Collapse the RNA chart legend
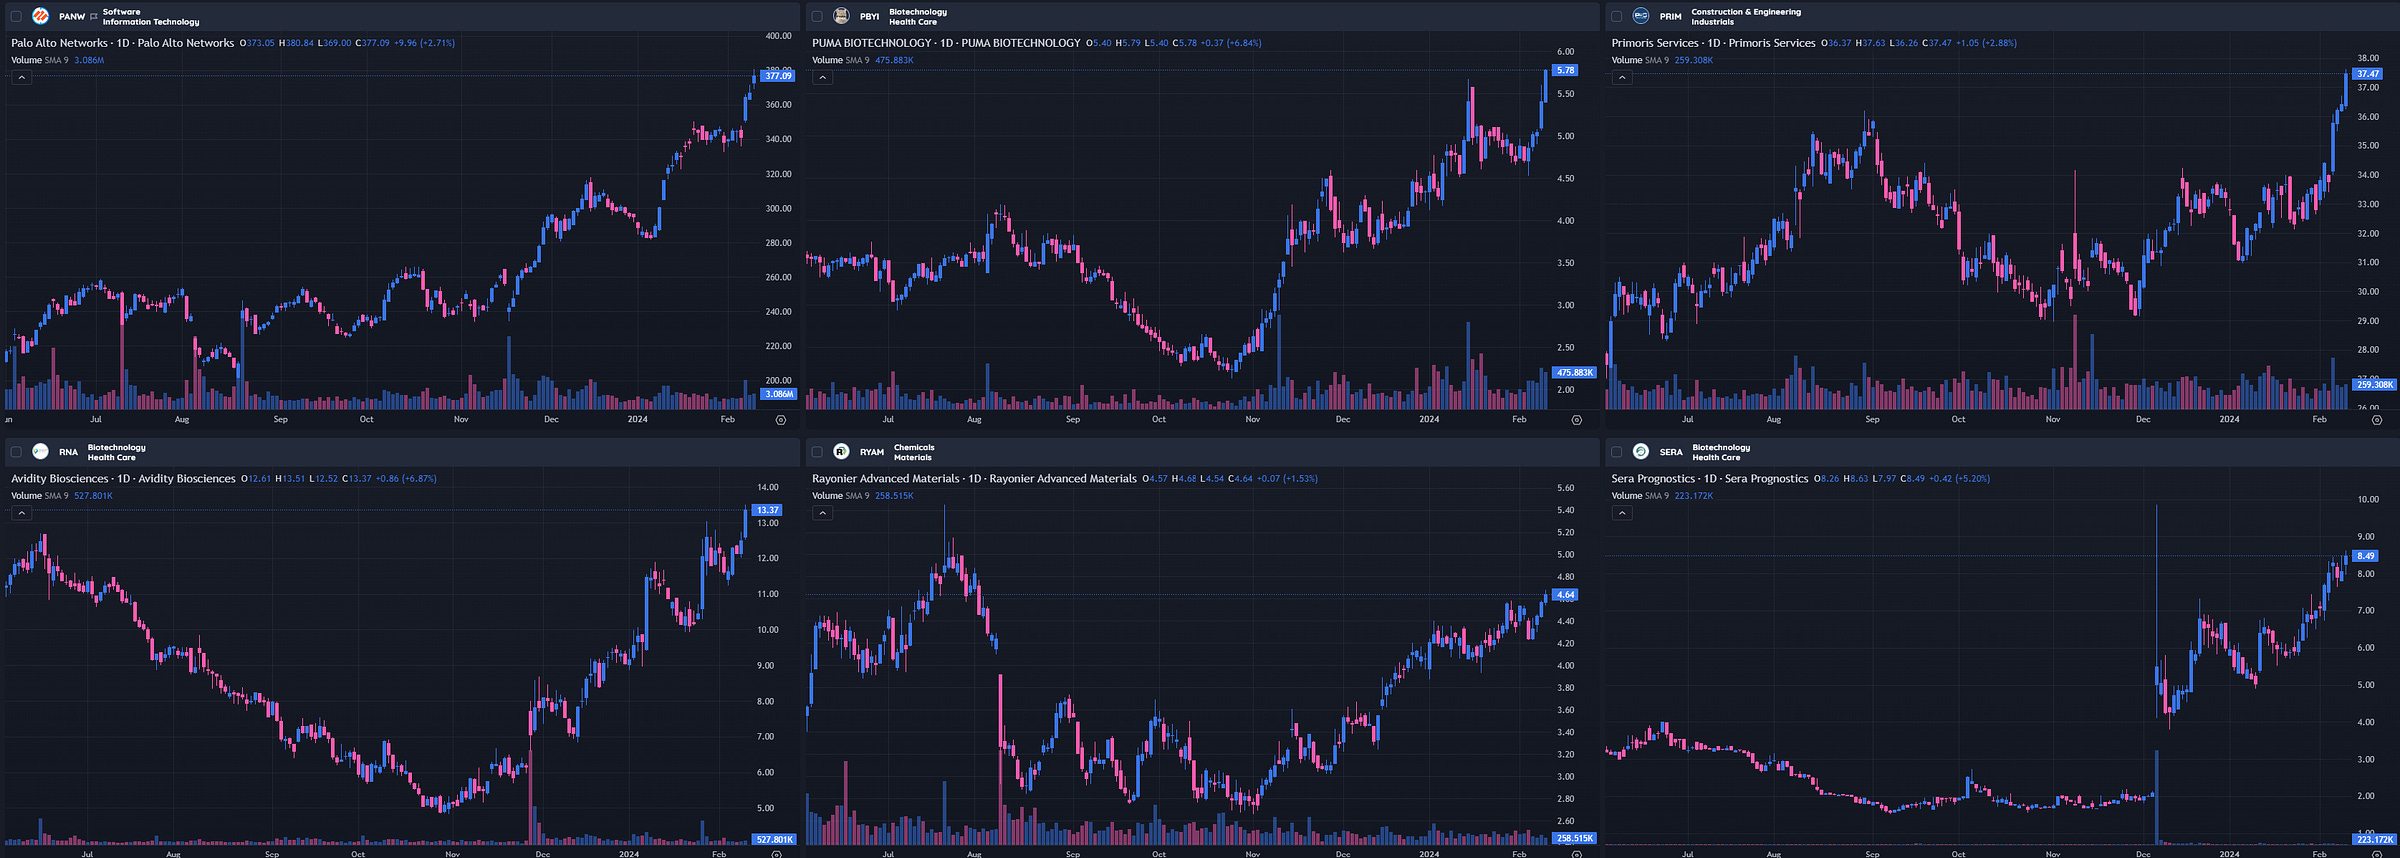 [22, 513]
